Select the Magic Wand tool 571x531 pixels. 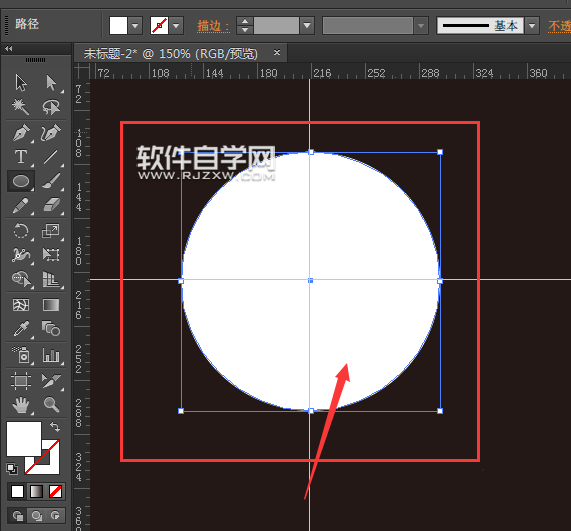point(21,107)
